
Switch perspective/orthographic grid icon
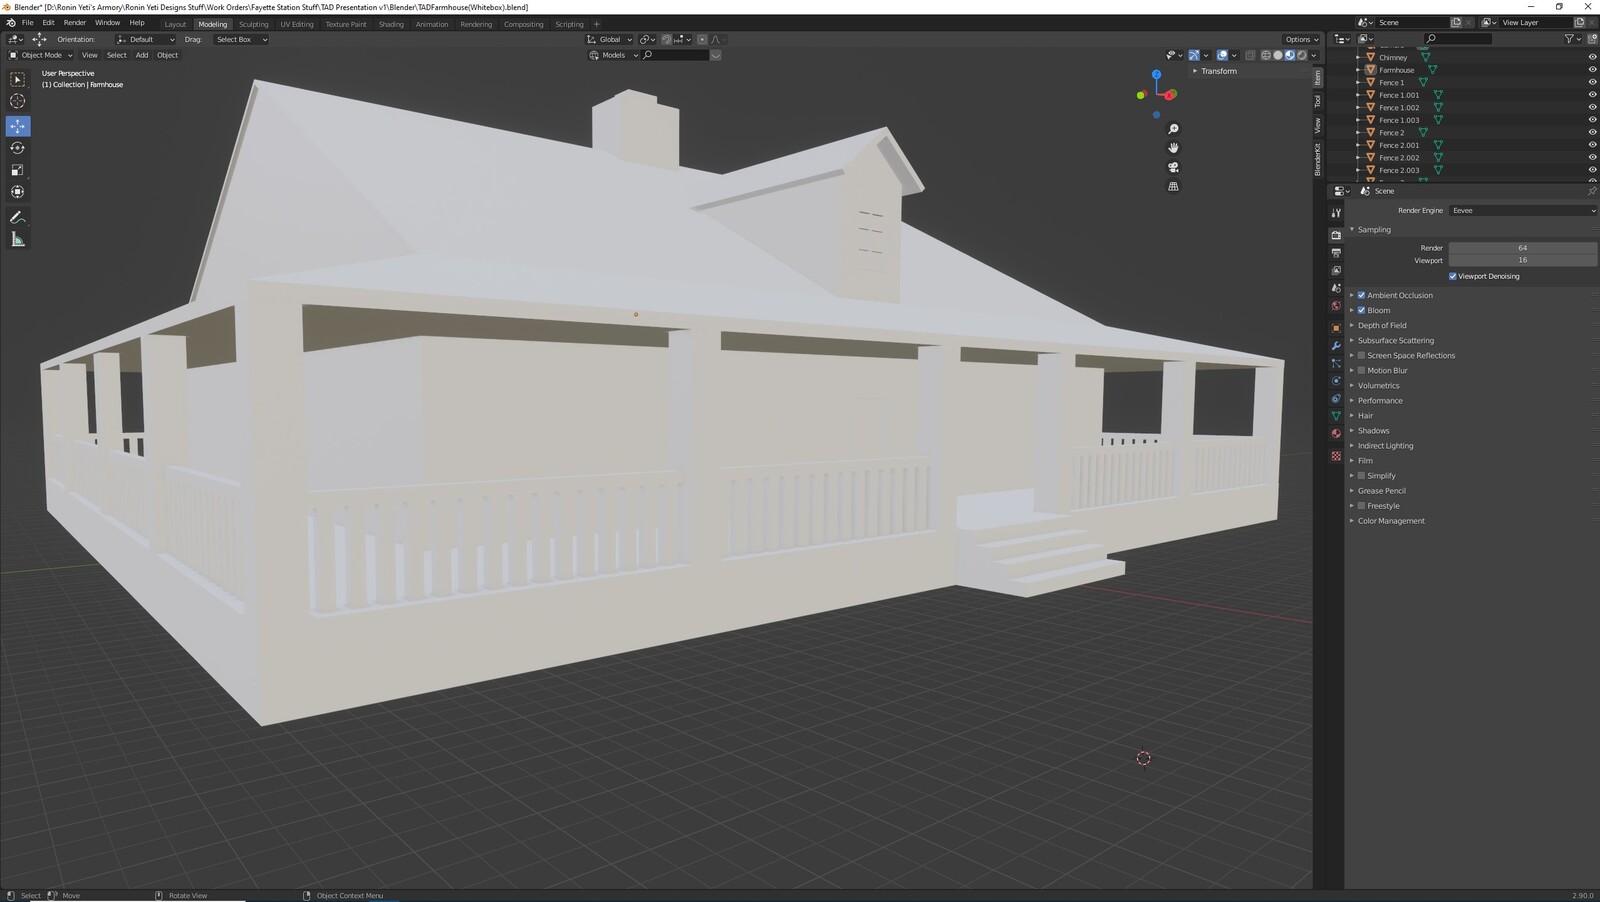pos(1173,186)
